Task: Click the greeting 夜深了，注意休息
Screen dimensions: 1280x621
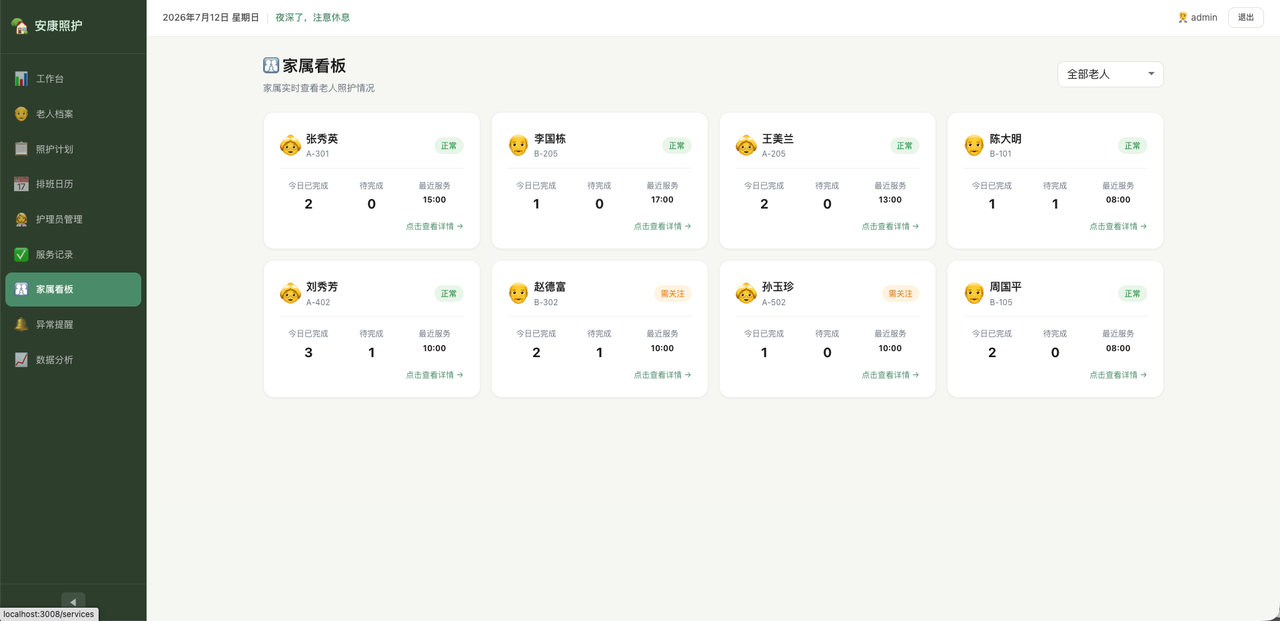Action: (313, 17)
